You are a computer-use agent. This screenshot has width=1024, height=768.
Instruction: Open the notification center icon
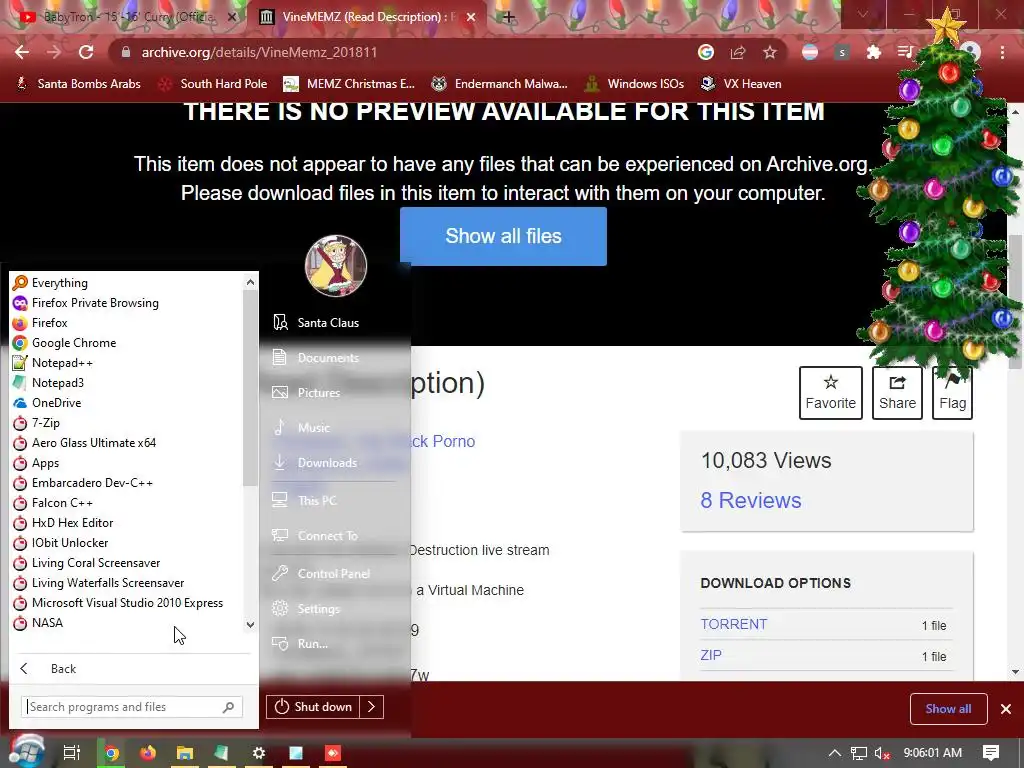click(991, 753)
